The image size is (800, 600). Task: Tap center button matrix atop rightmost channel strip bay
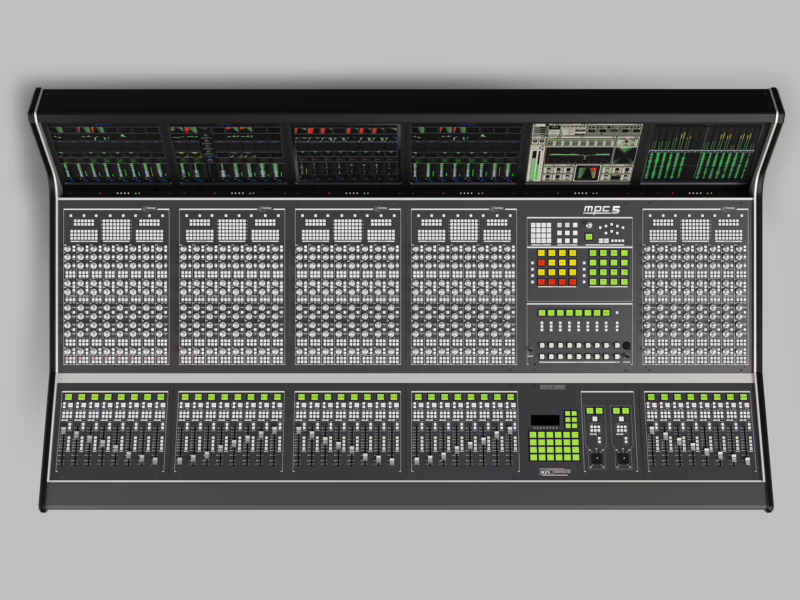coord(695,230)
